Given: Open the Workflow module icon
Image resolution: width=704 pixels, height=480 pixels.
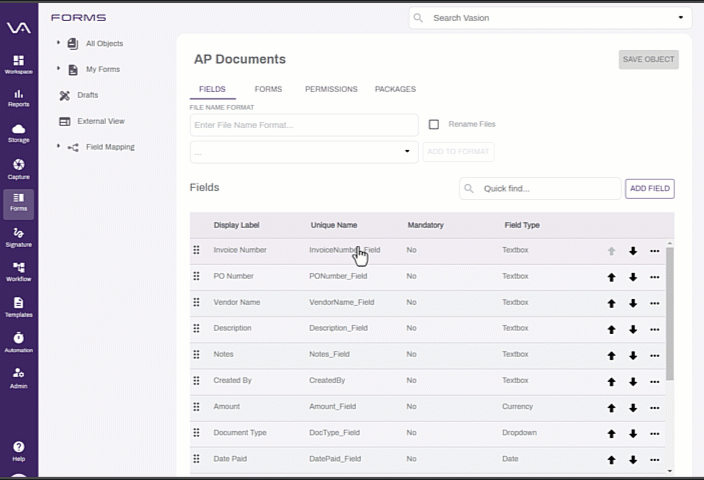Looking at the screenshot, I should pos(18,272).
